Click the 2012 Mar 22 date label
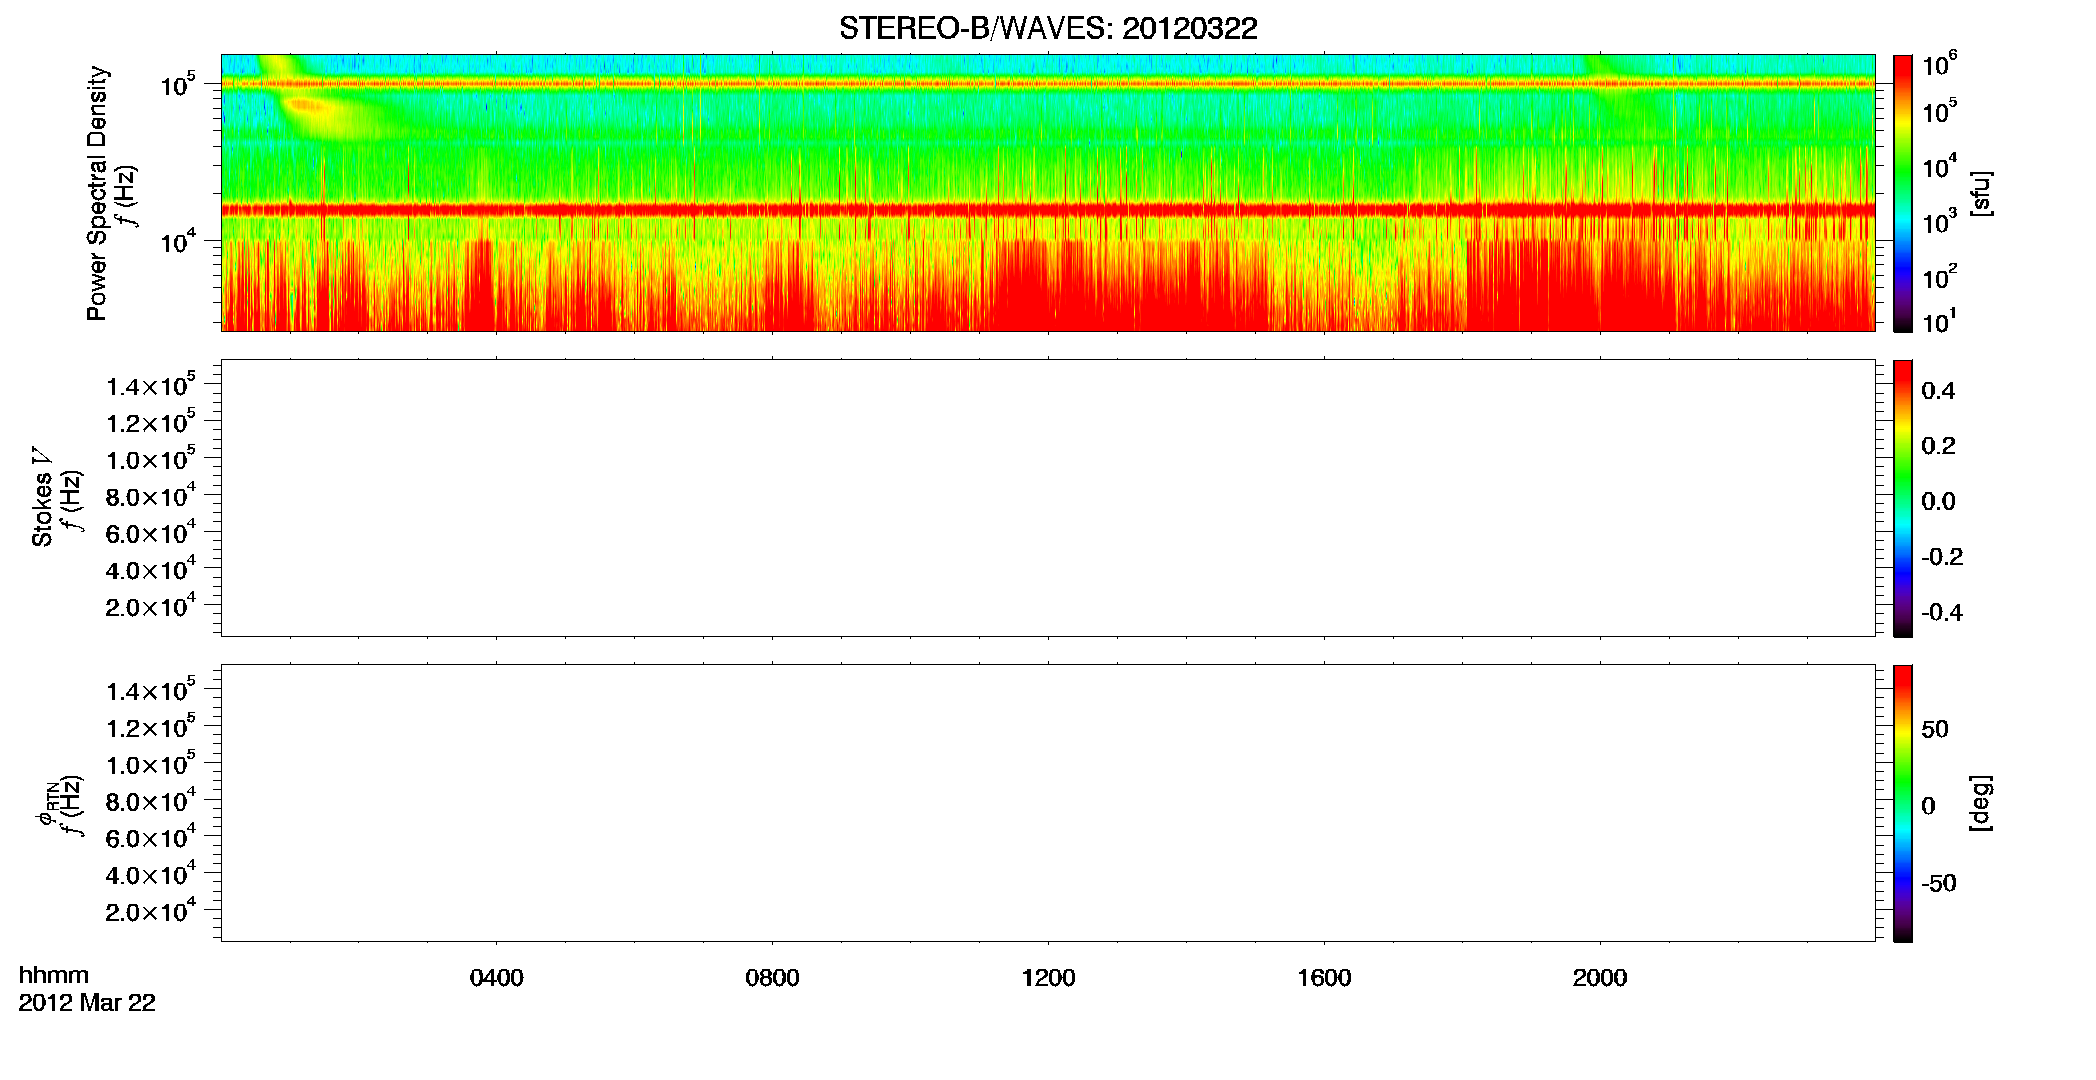This screenshot has height=1080, width=2096. tap(87, 1003)
